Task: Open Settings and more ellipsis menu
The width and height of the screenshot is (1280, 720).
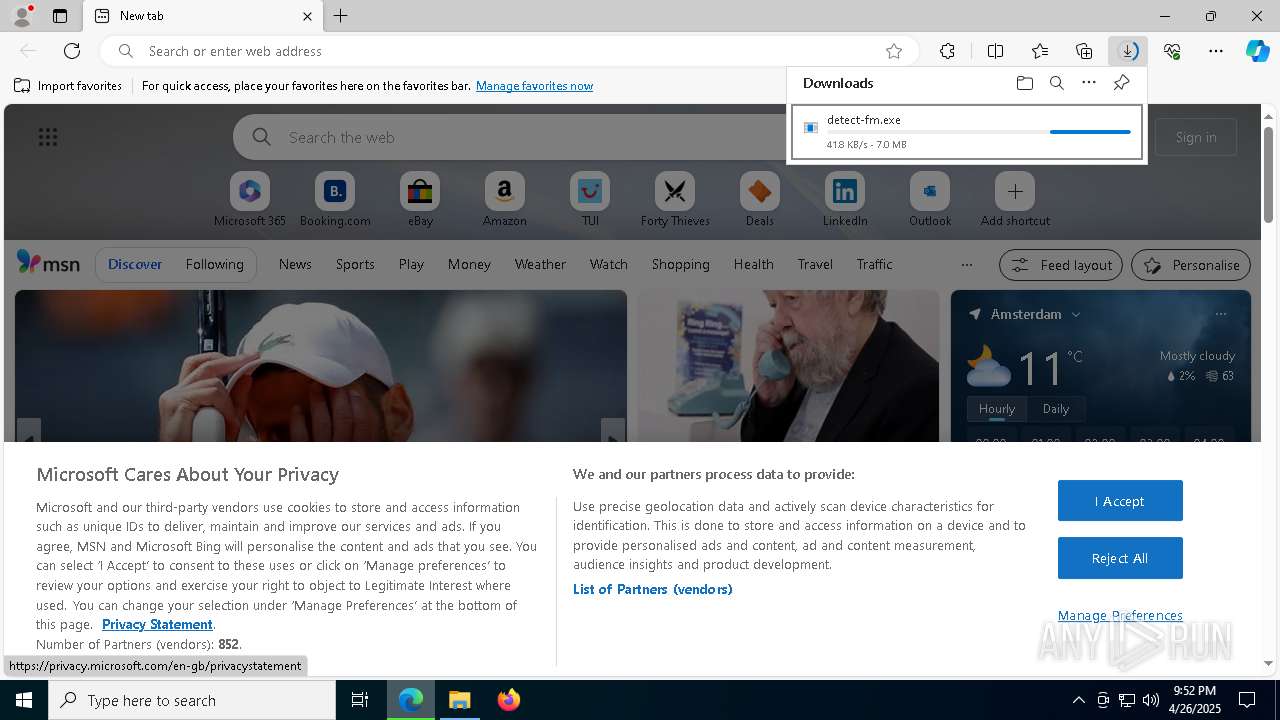Action: 1216,51
